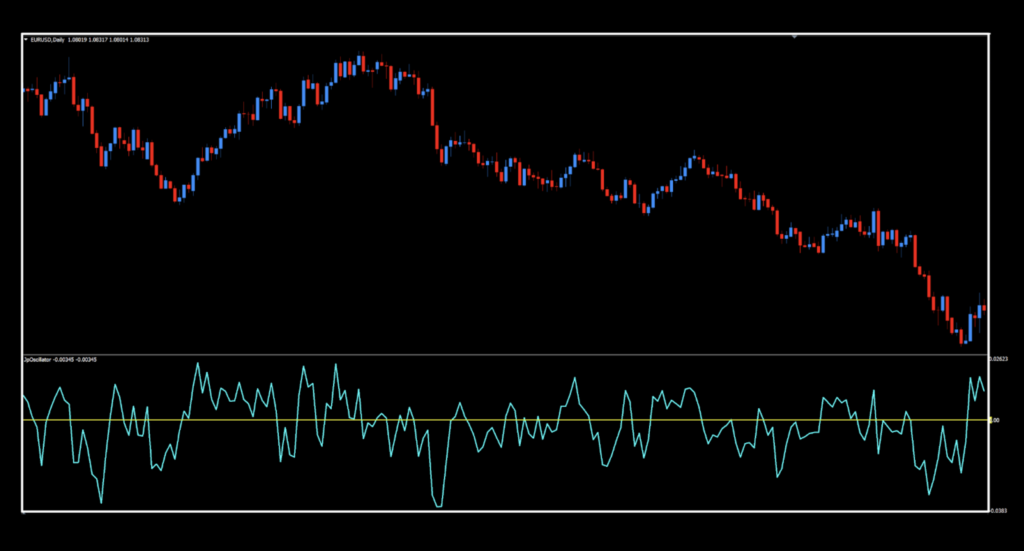Click the 0.02623 maximum value on oscillator scale
Screen dimensions: 1024x551
(x=998, y=358)
